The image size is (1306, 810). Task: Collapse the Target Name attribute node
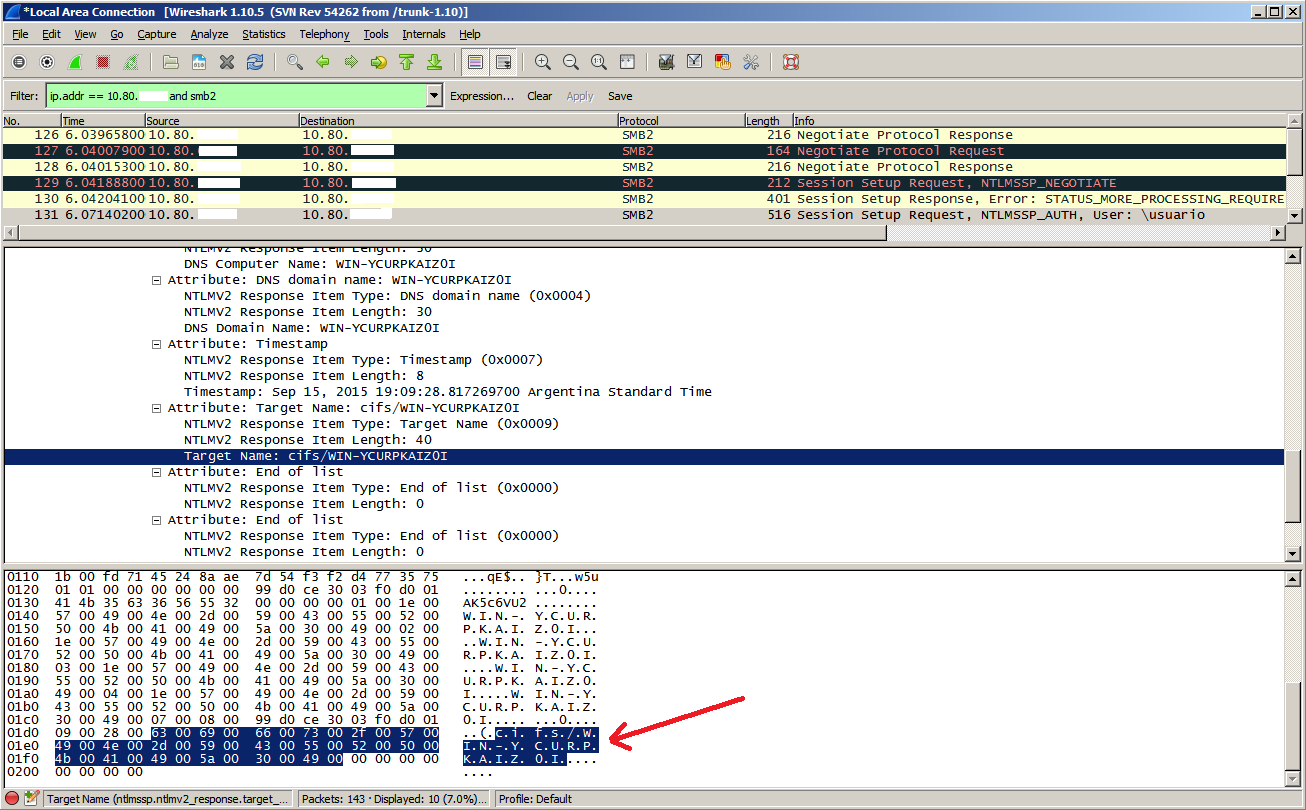(x=157, y=408)
